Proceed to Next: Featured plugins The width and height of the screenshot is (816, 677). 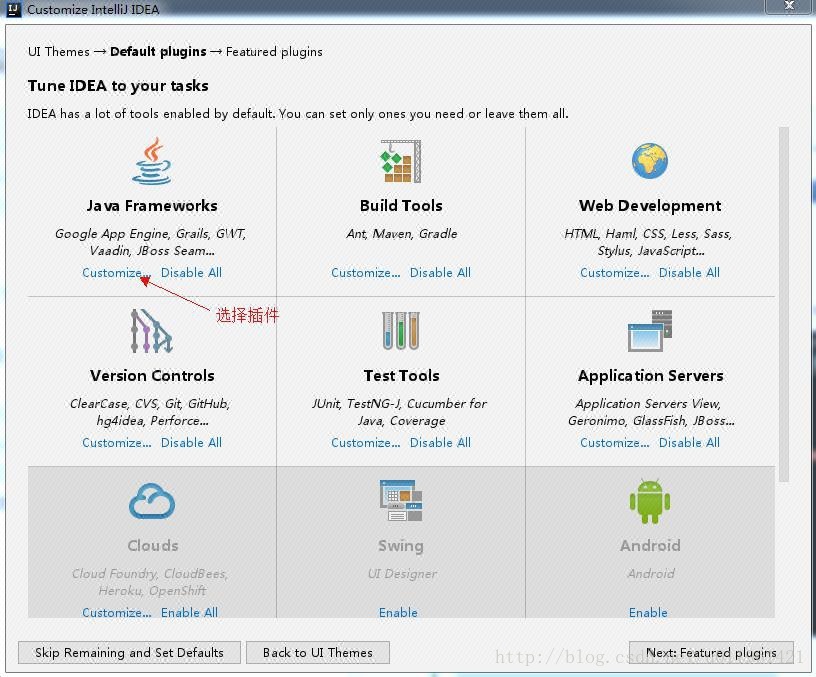[711, 653]
